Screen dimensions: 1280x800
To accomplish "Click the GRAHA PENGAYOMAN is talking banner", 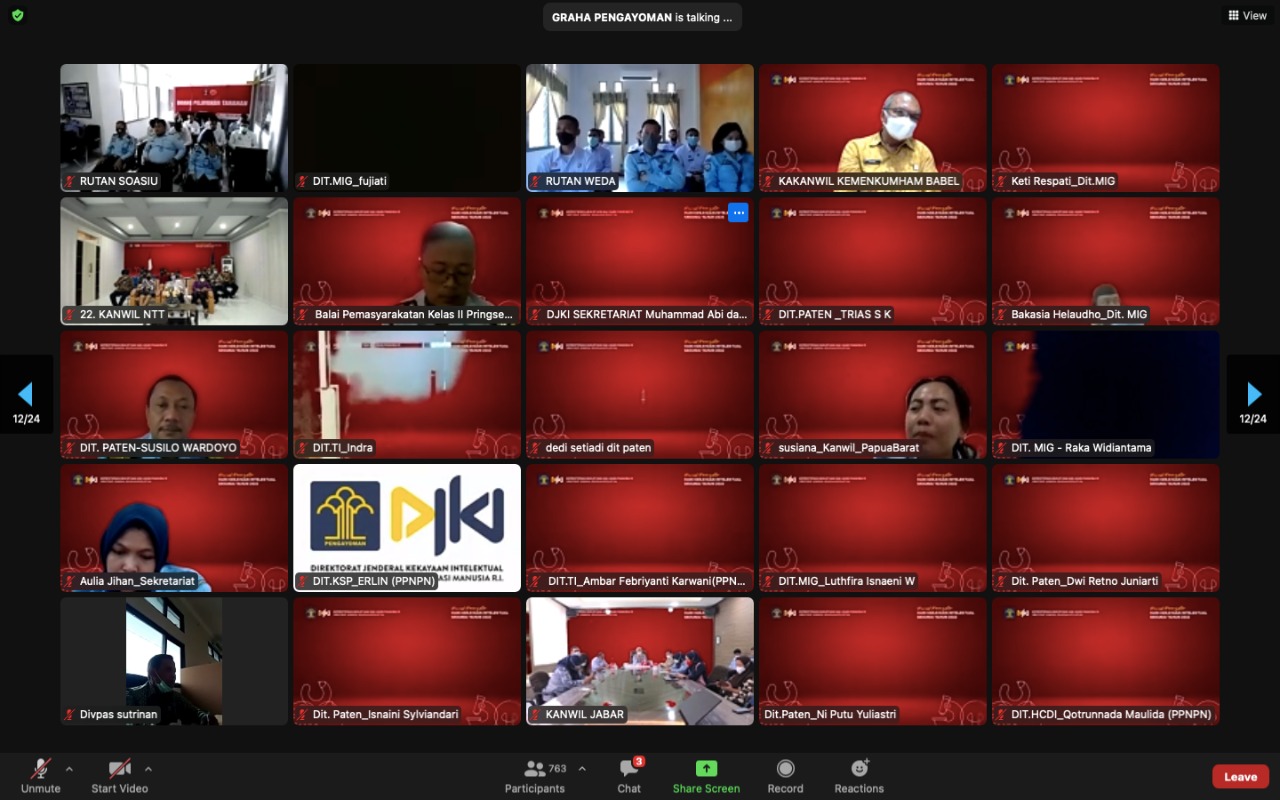I will pyautogui.click(x=642, y=17).
